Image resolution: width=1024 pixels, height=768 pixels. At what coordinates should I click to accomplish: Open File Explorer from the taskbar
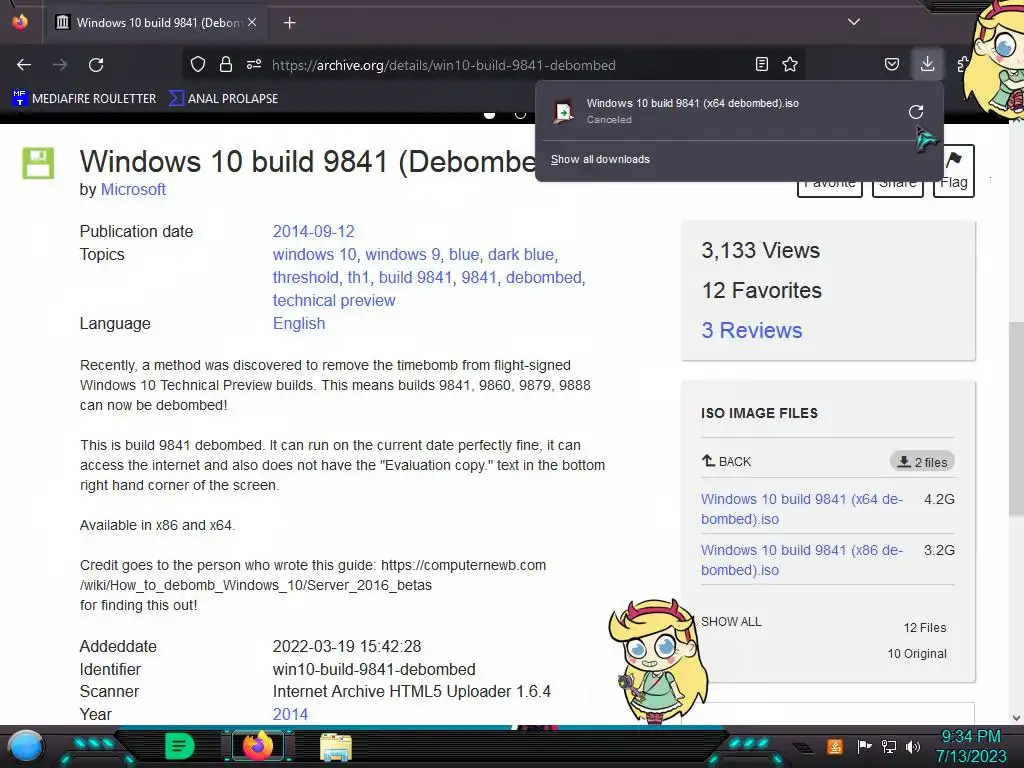point(336,747)
